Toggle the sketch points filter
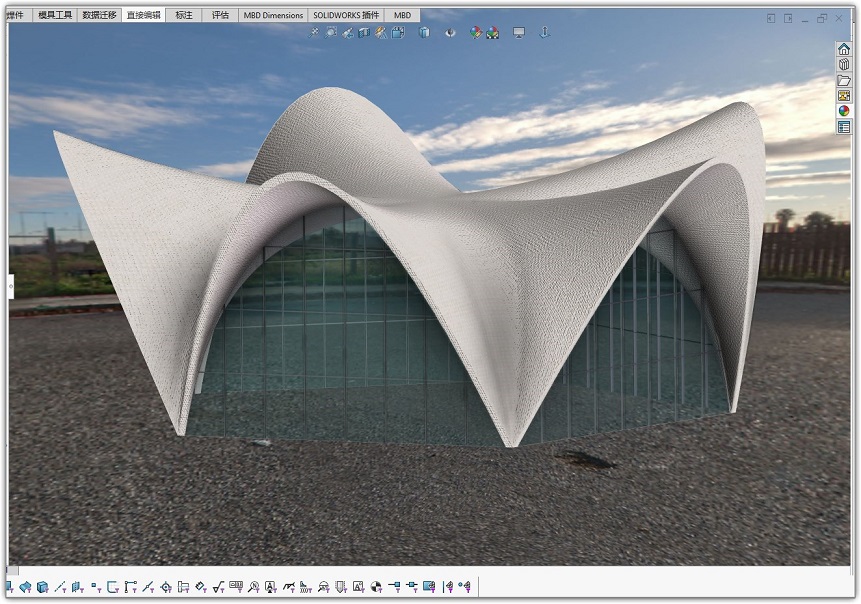This screenshot has height=604, width=861. tap(96, 588)
